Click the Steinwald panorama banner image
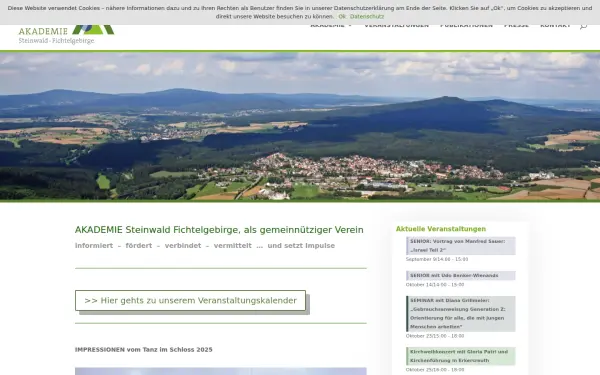This screenshot has height=375, width=600. coord(300,126)
